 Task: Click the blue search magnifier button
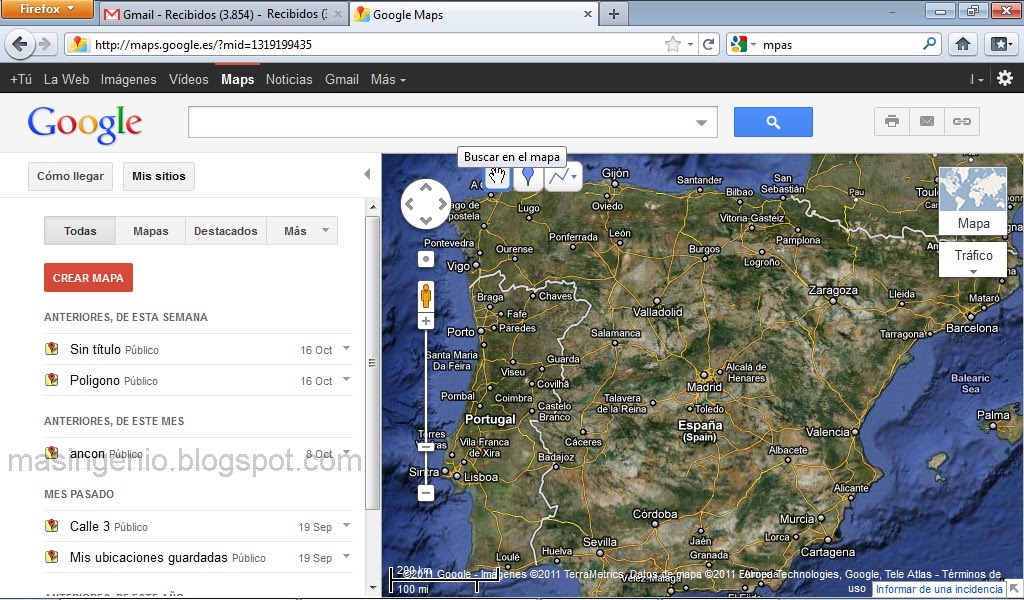pyautogui.click(x=773, y=122)
